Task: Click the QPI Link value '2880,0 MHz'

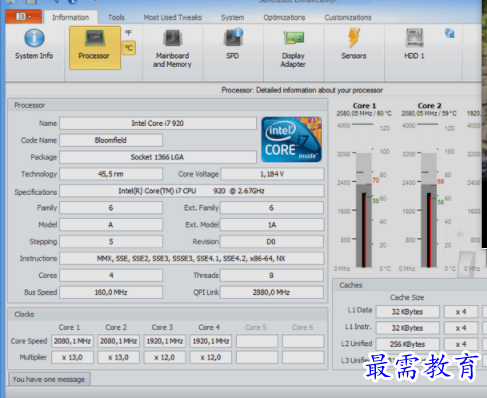Action: click(272, 292)
